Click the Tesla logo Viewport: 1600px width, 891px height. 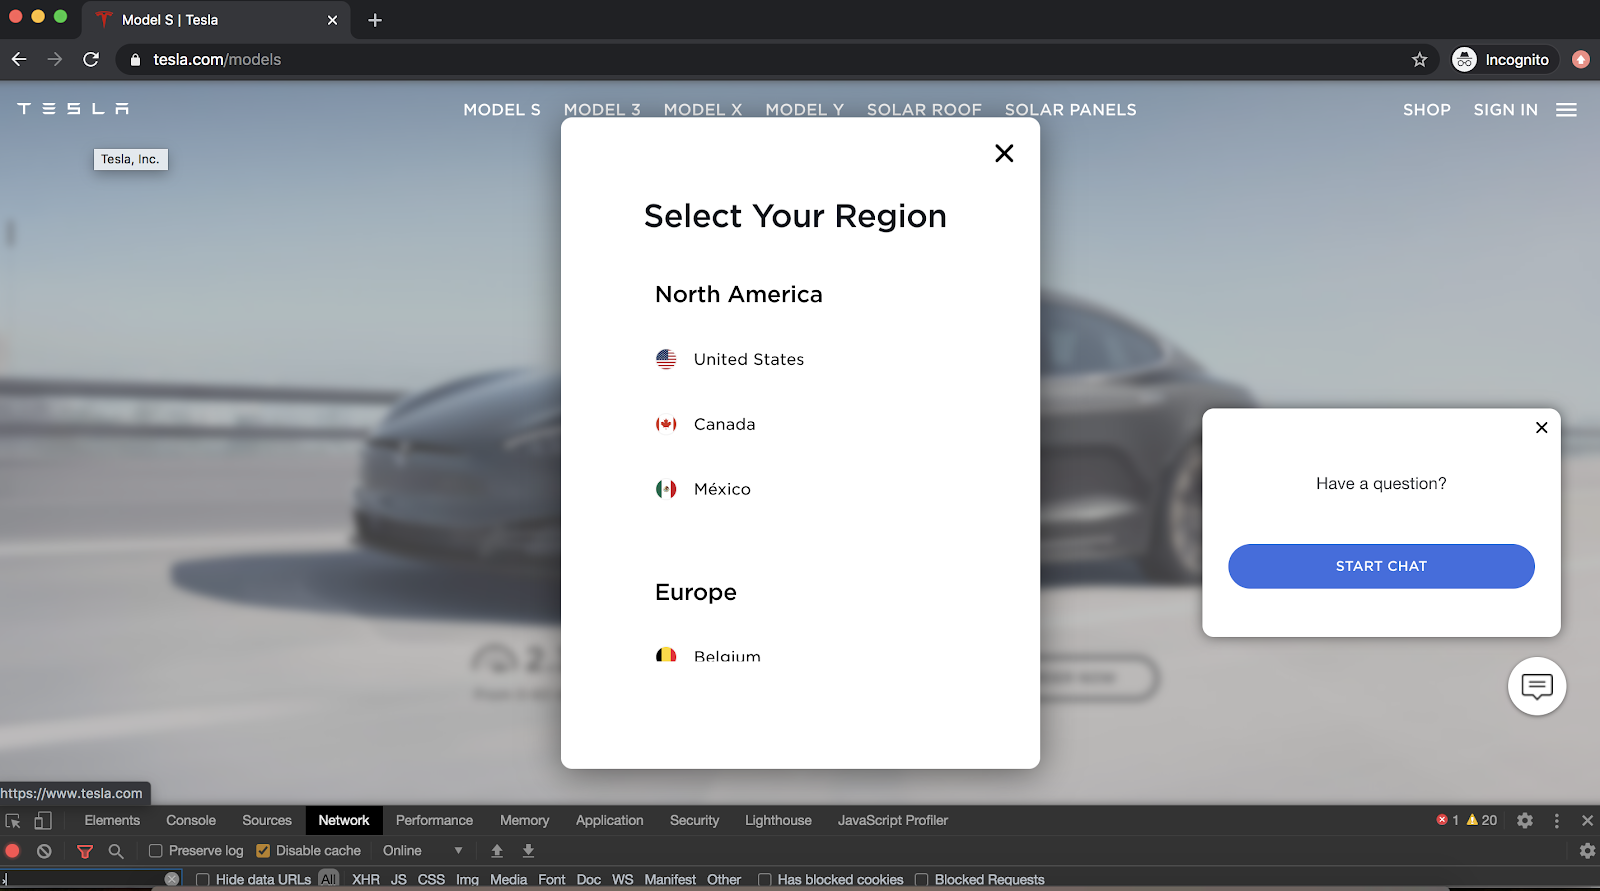point(73,109)
